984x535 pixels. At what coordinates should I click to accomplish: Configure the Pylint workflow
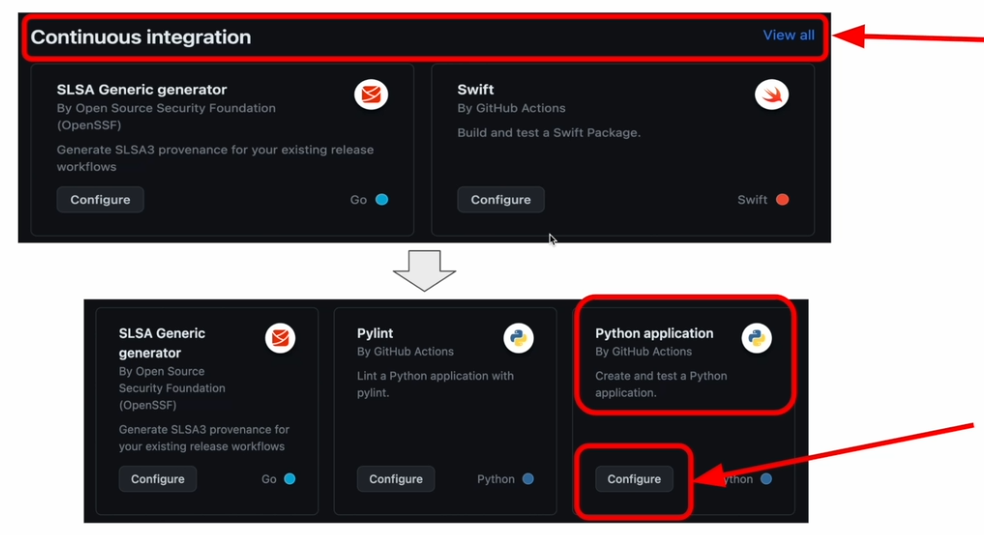click(x=395, y=479)
